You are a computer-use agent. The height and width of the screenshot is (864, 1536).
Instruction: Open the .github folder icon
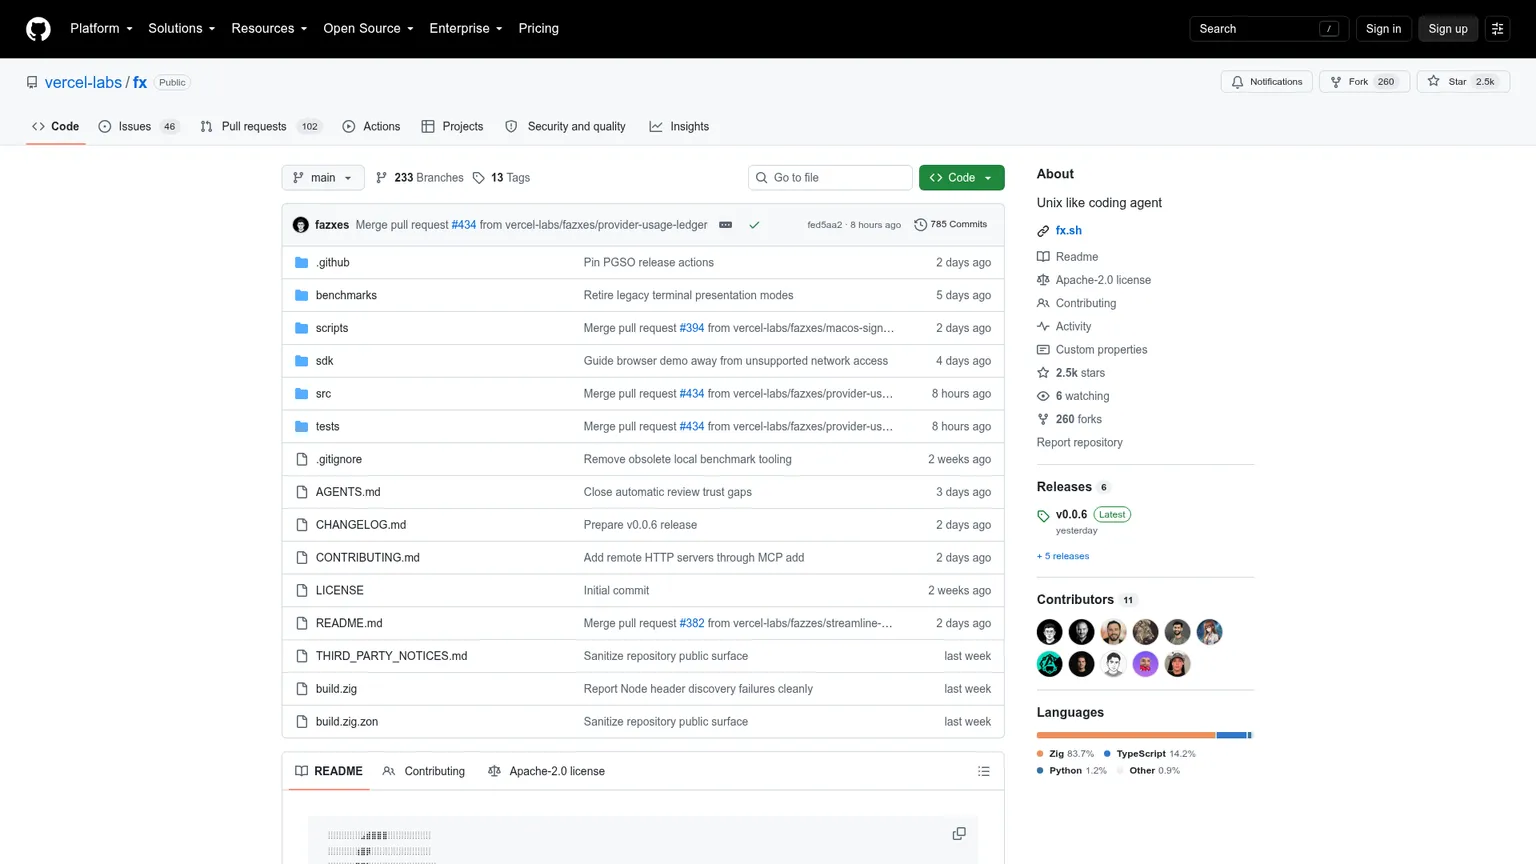[x=302, y=263]
